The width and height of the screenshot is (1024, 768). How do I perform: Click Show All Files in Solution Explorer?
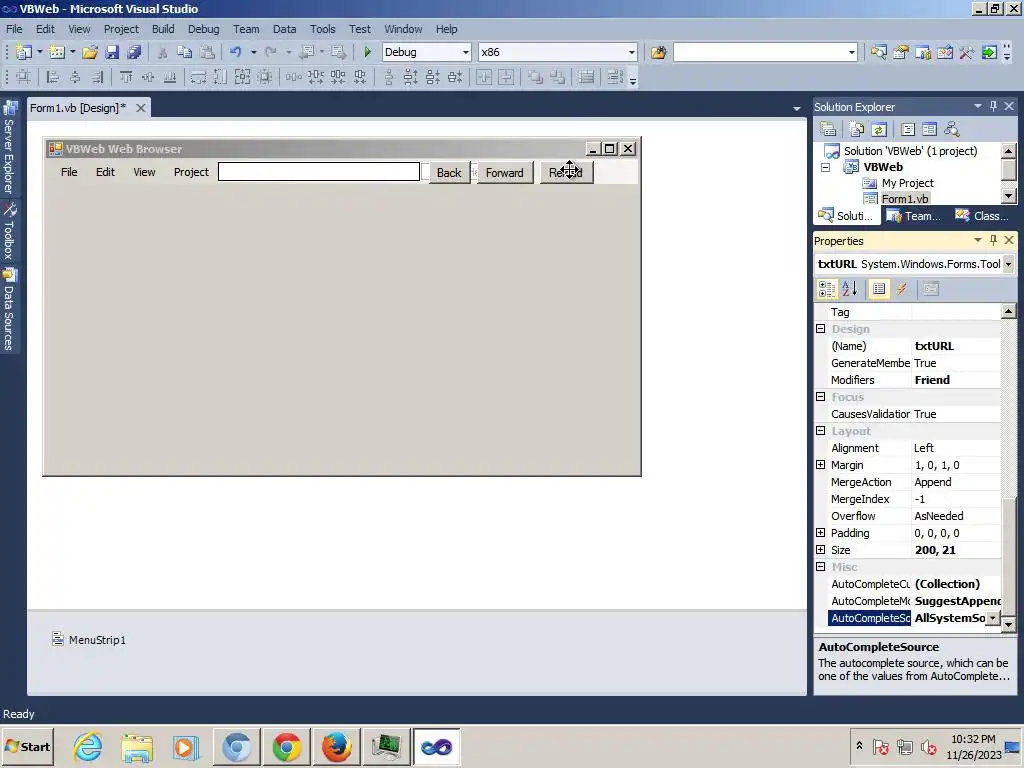pos(857,129)
